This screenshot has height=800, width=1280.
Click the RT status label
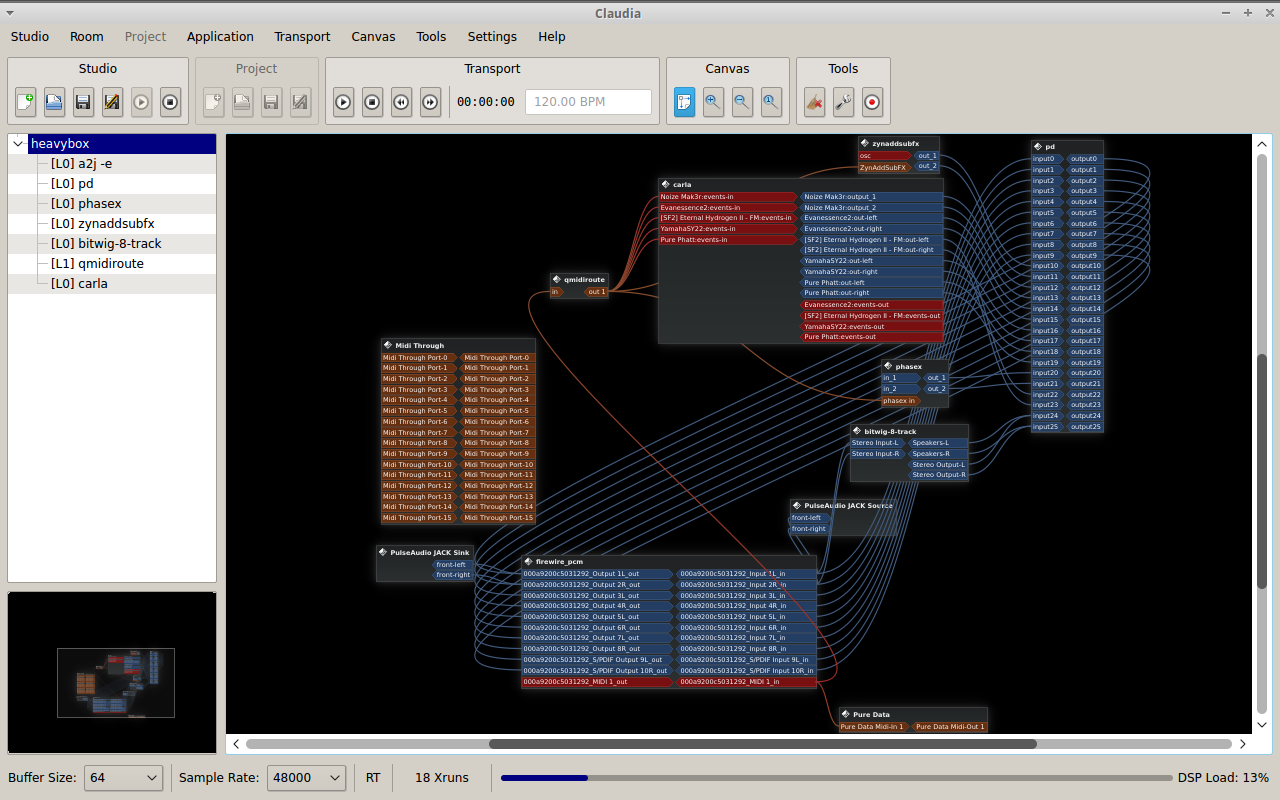tap(373, 778)
